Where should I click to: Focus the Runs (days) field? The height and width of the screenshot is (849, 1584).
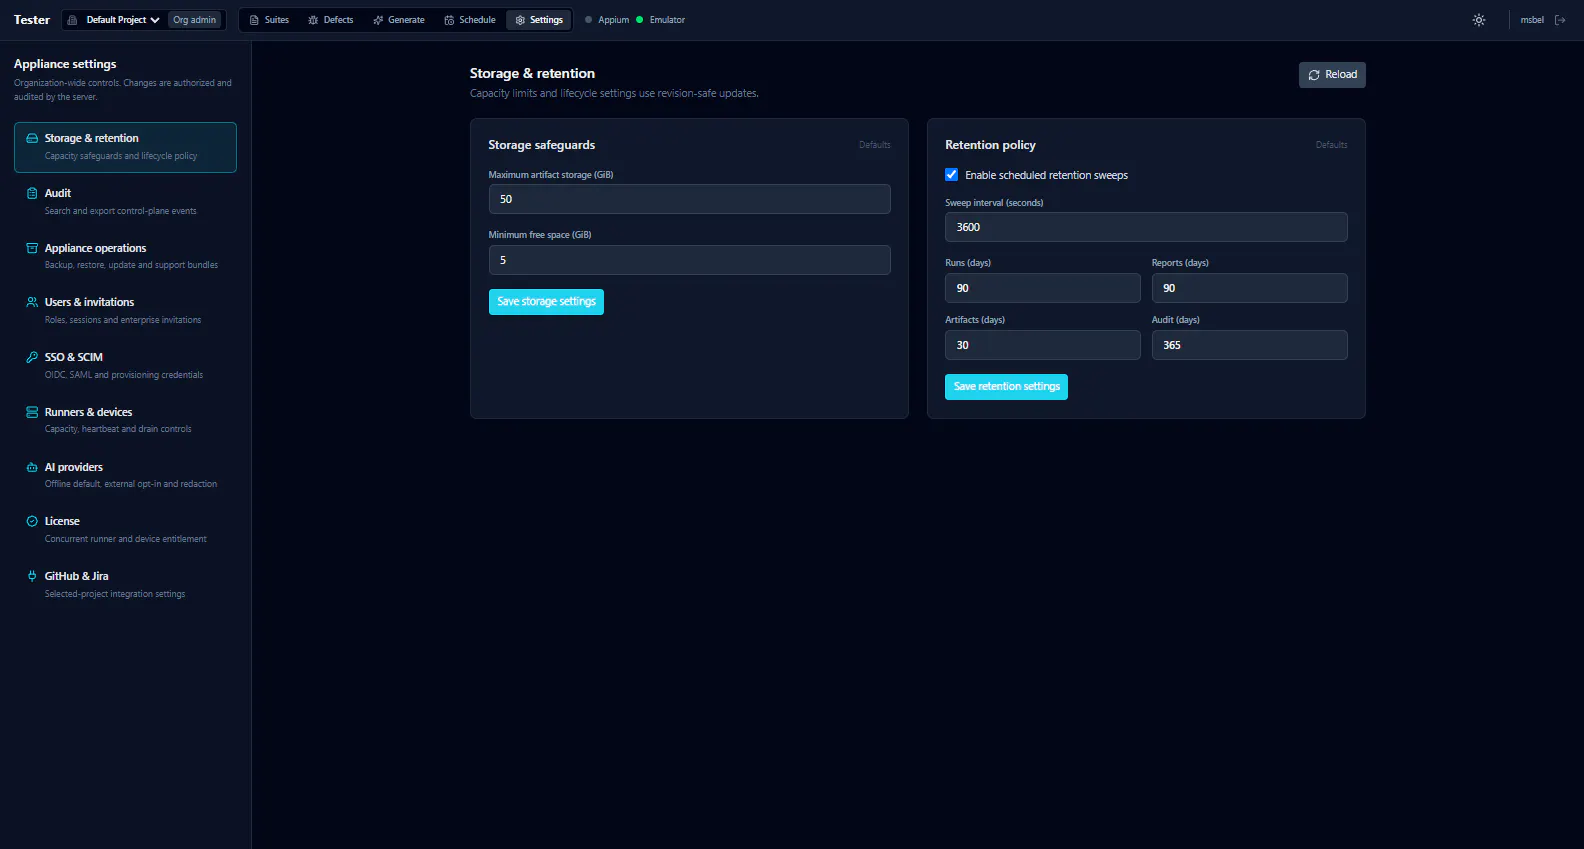coord(1042,288)
